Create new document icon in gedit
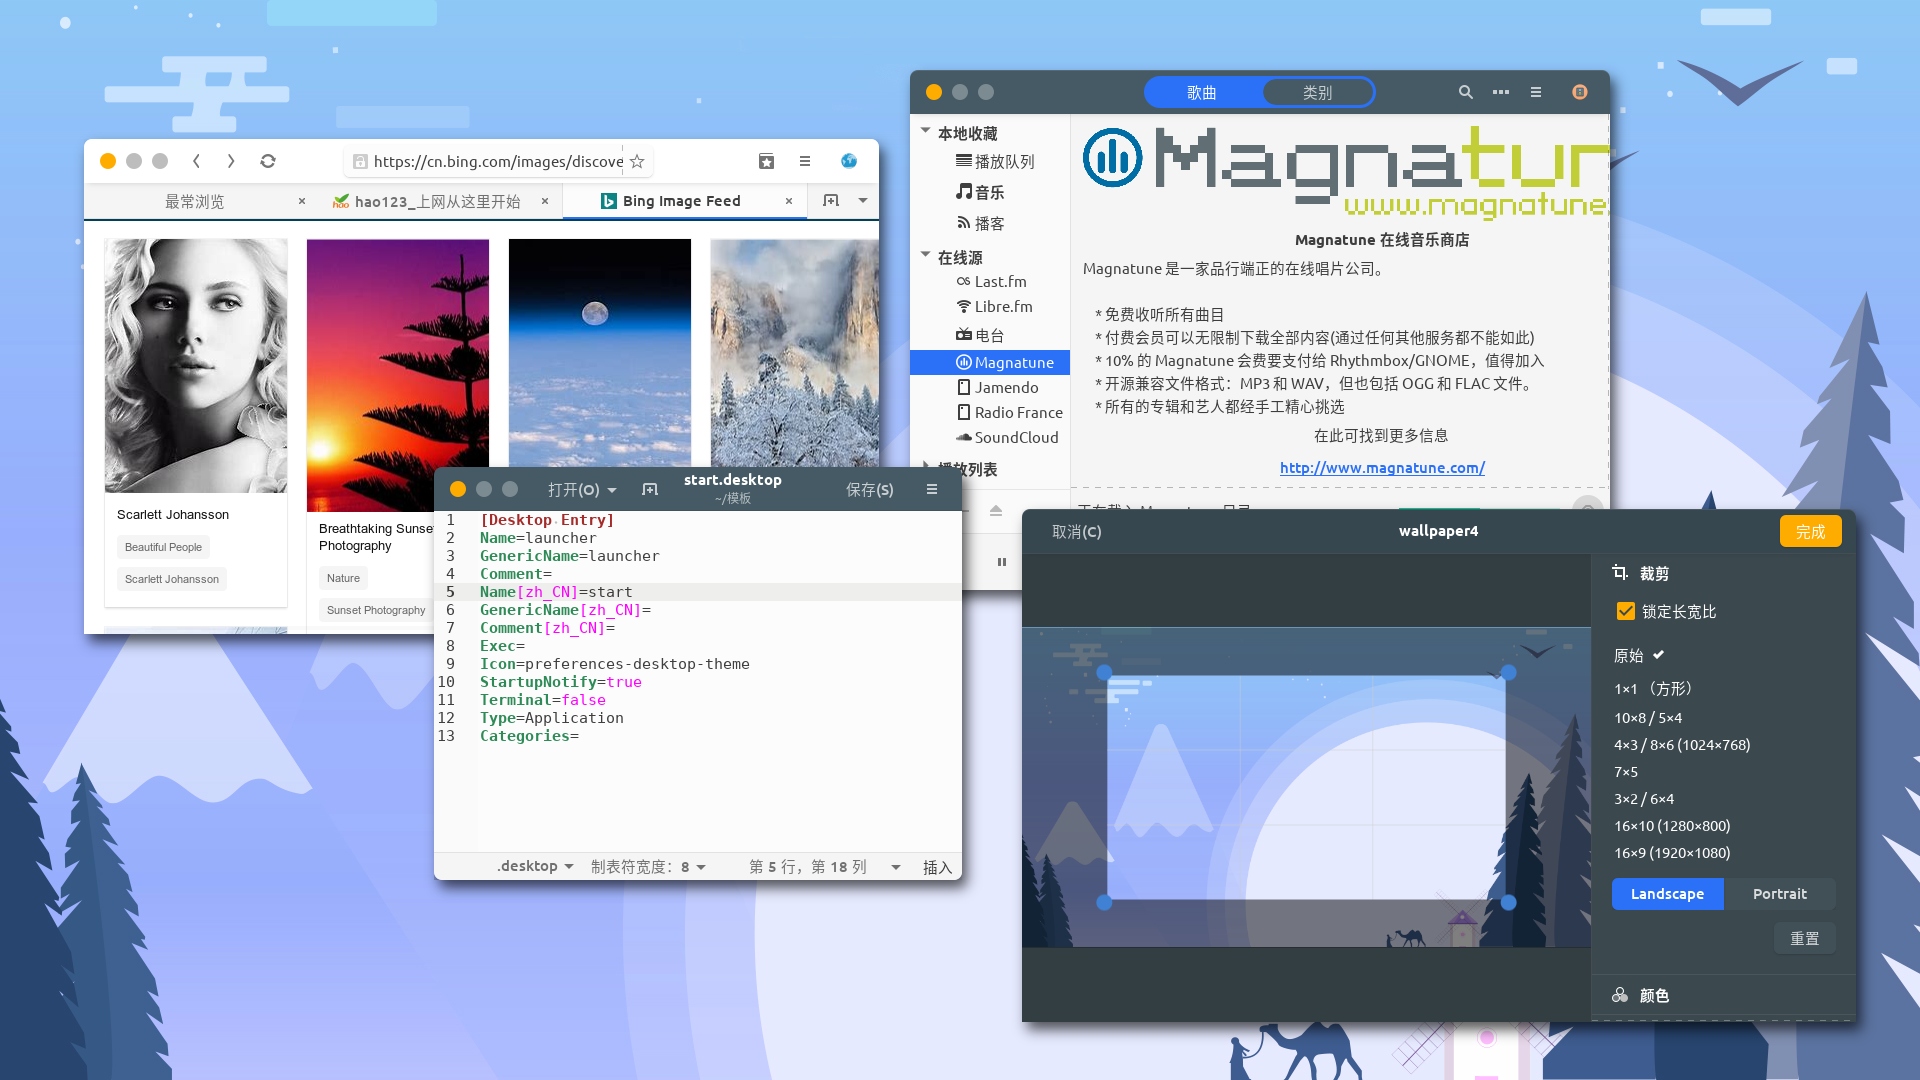Image resolution: width=1920 pixels, height=1080 pixels. pos(650,490)
